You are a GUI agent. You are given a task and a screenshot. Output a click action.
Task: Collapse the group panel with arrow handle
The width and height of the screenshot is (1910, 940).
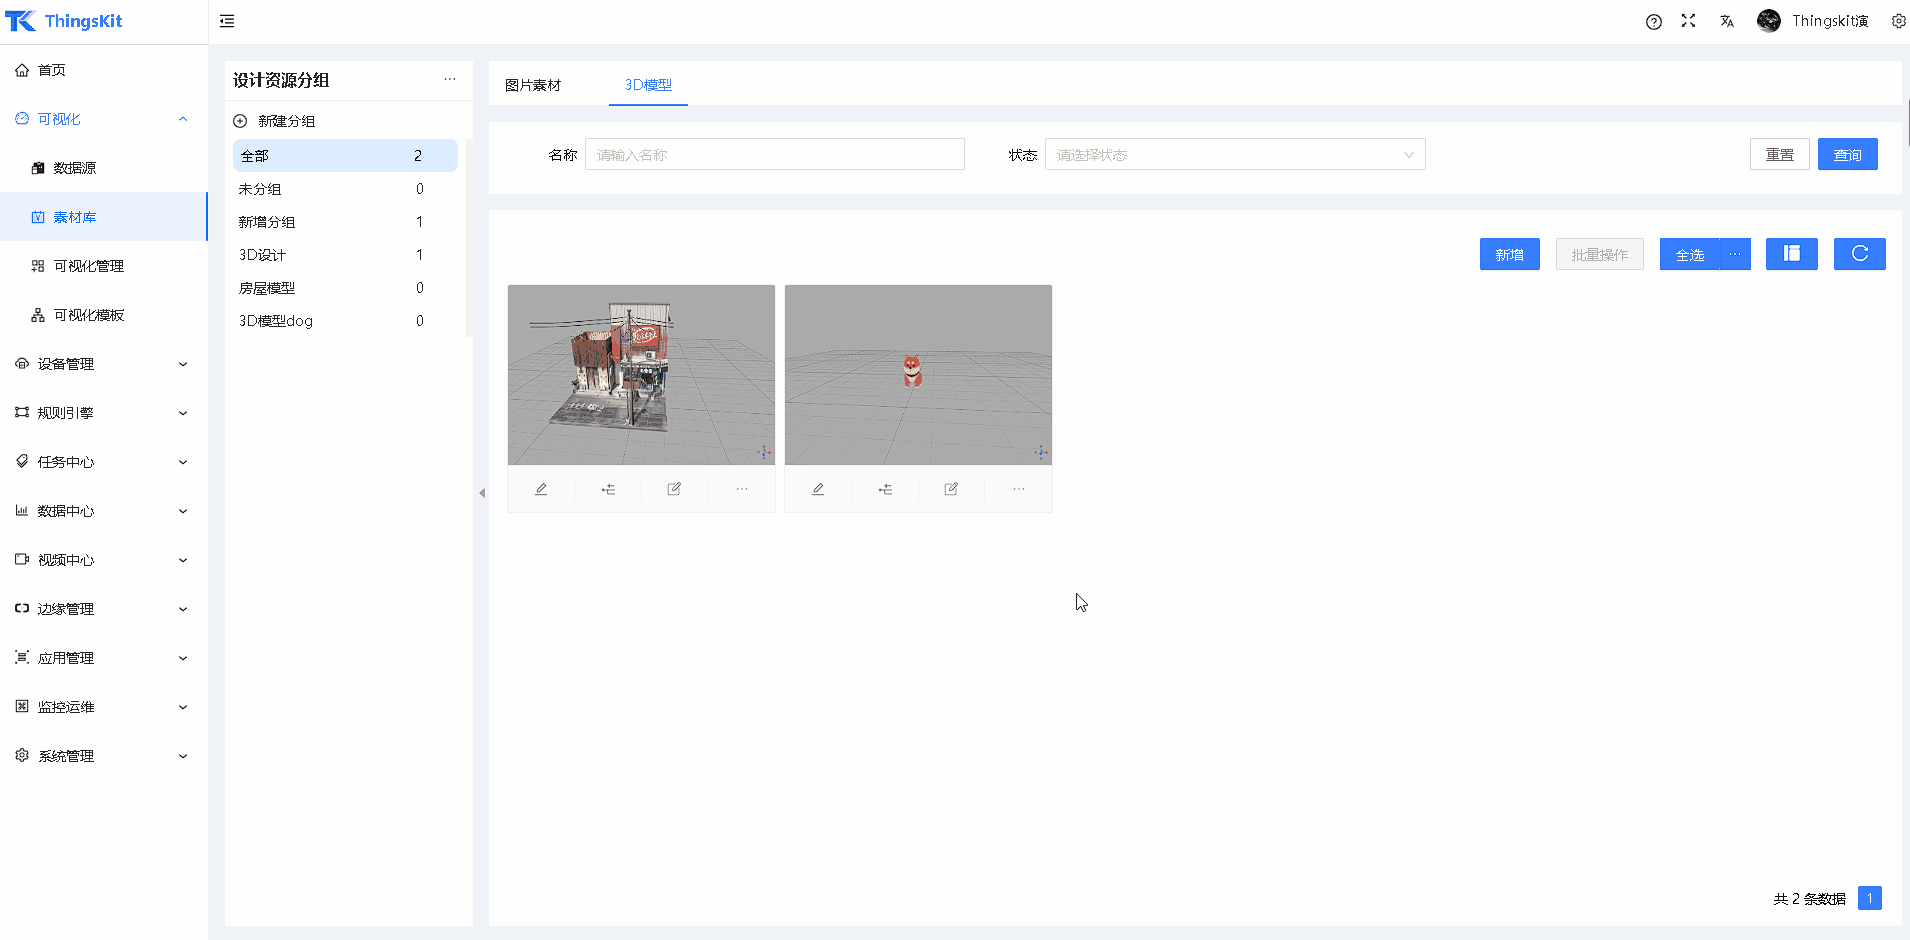482,493
